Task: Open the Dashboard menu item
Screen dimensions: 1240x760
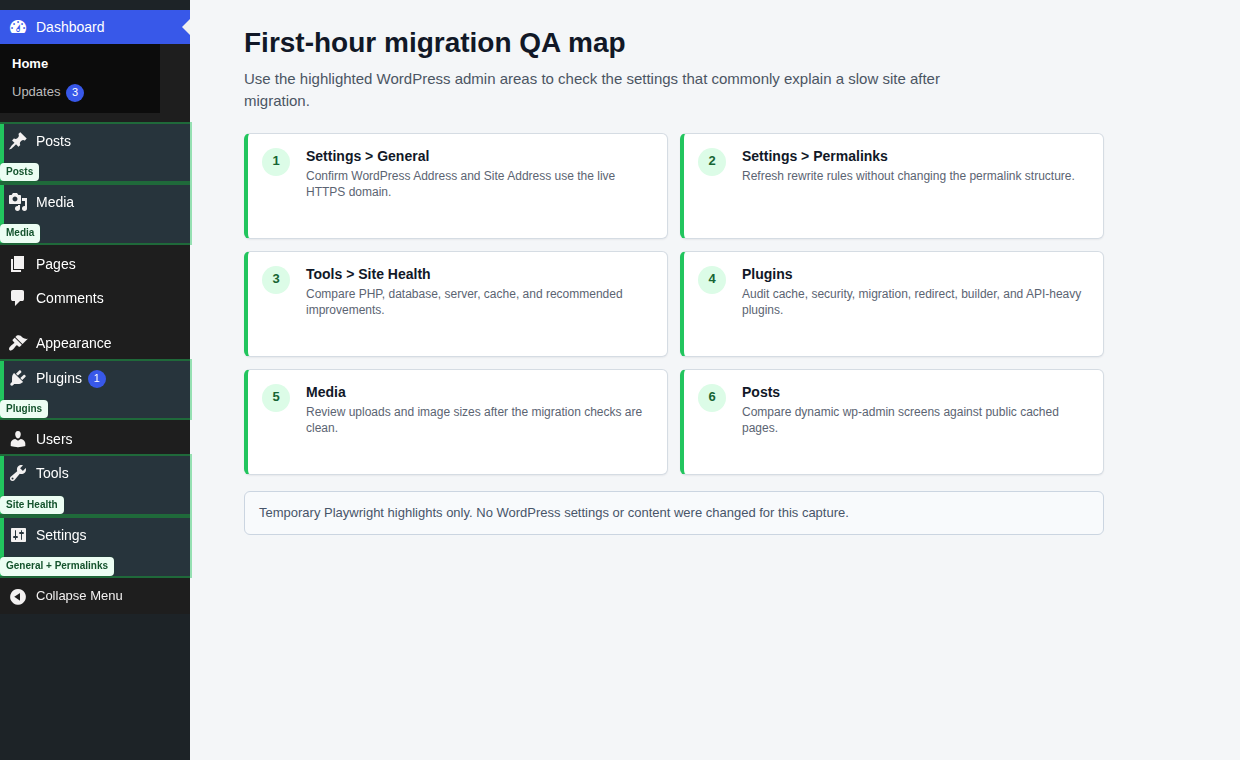Action: point(95,27)
